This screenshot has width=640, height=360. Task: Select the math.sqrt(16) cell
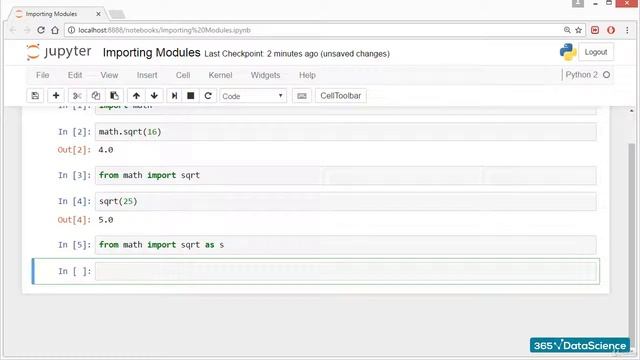(346, 132)
